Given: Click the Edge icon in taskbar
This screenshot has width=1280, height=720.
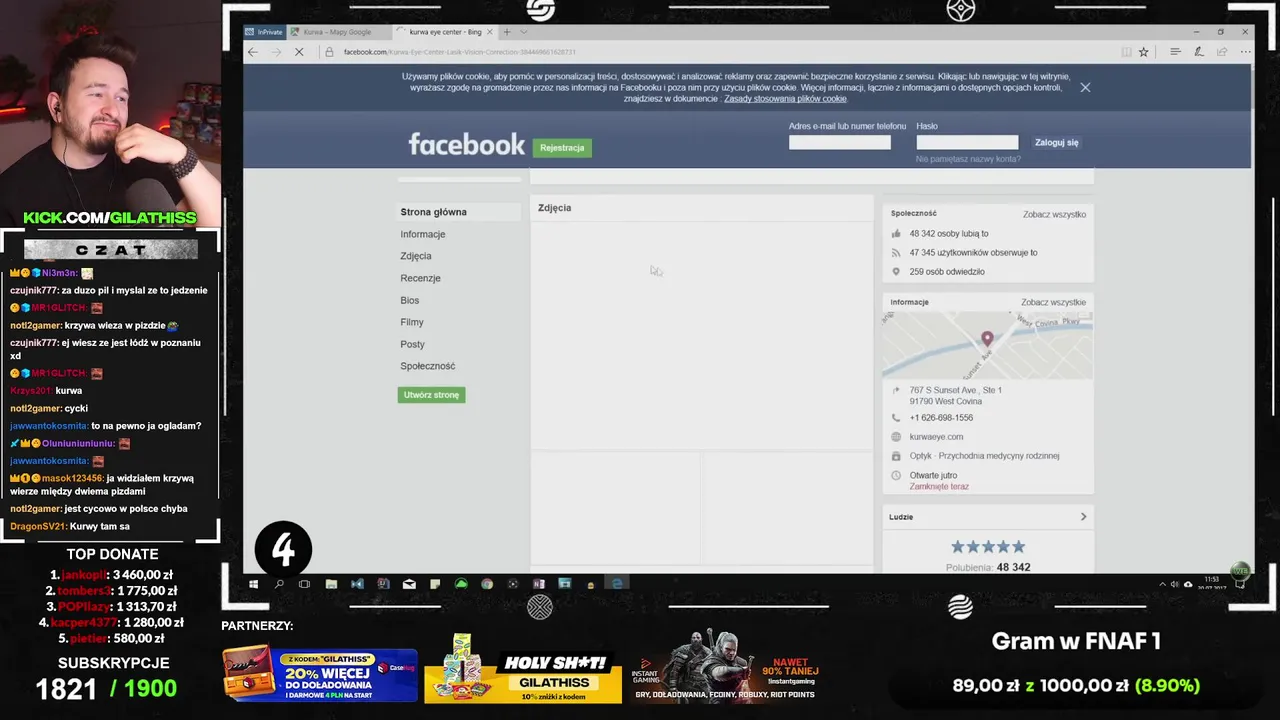Looking at the screenshot, I should click(x=617, y=584).
